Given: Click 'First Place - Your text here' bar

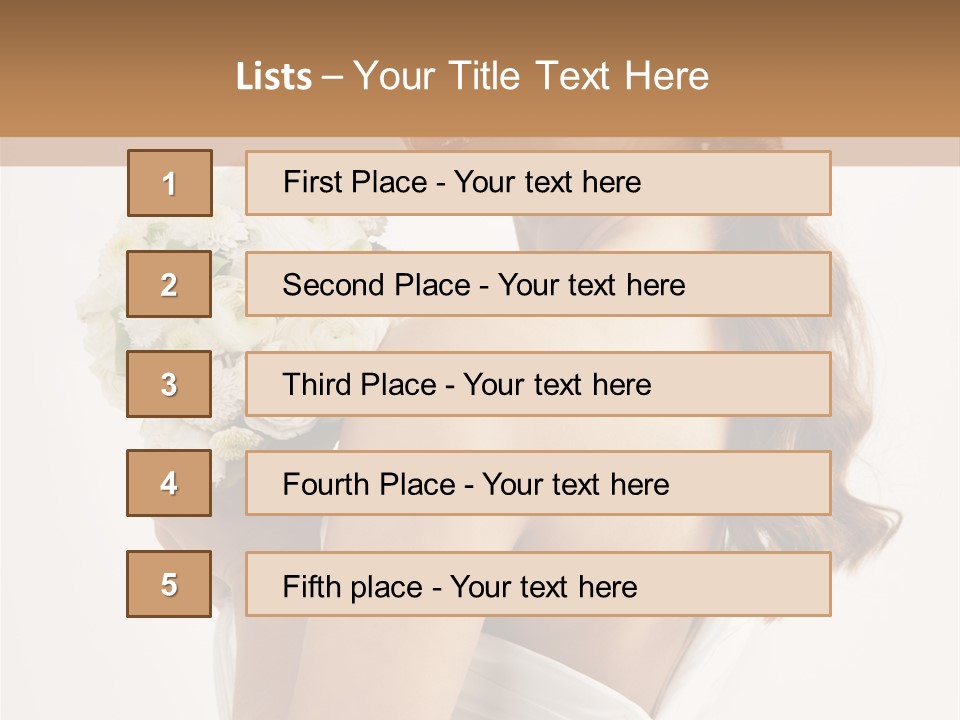Looking at the screenshot, I should [538, 183].
